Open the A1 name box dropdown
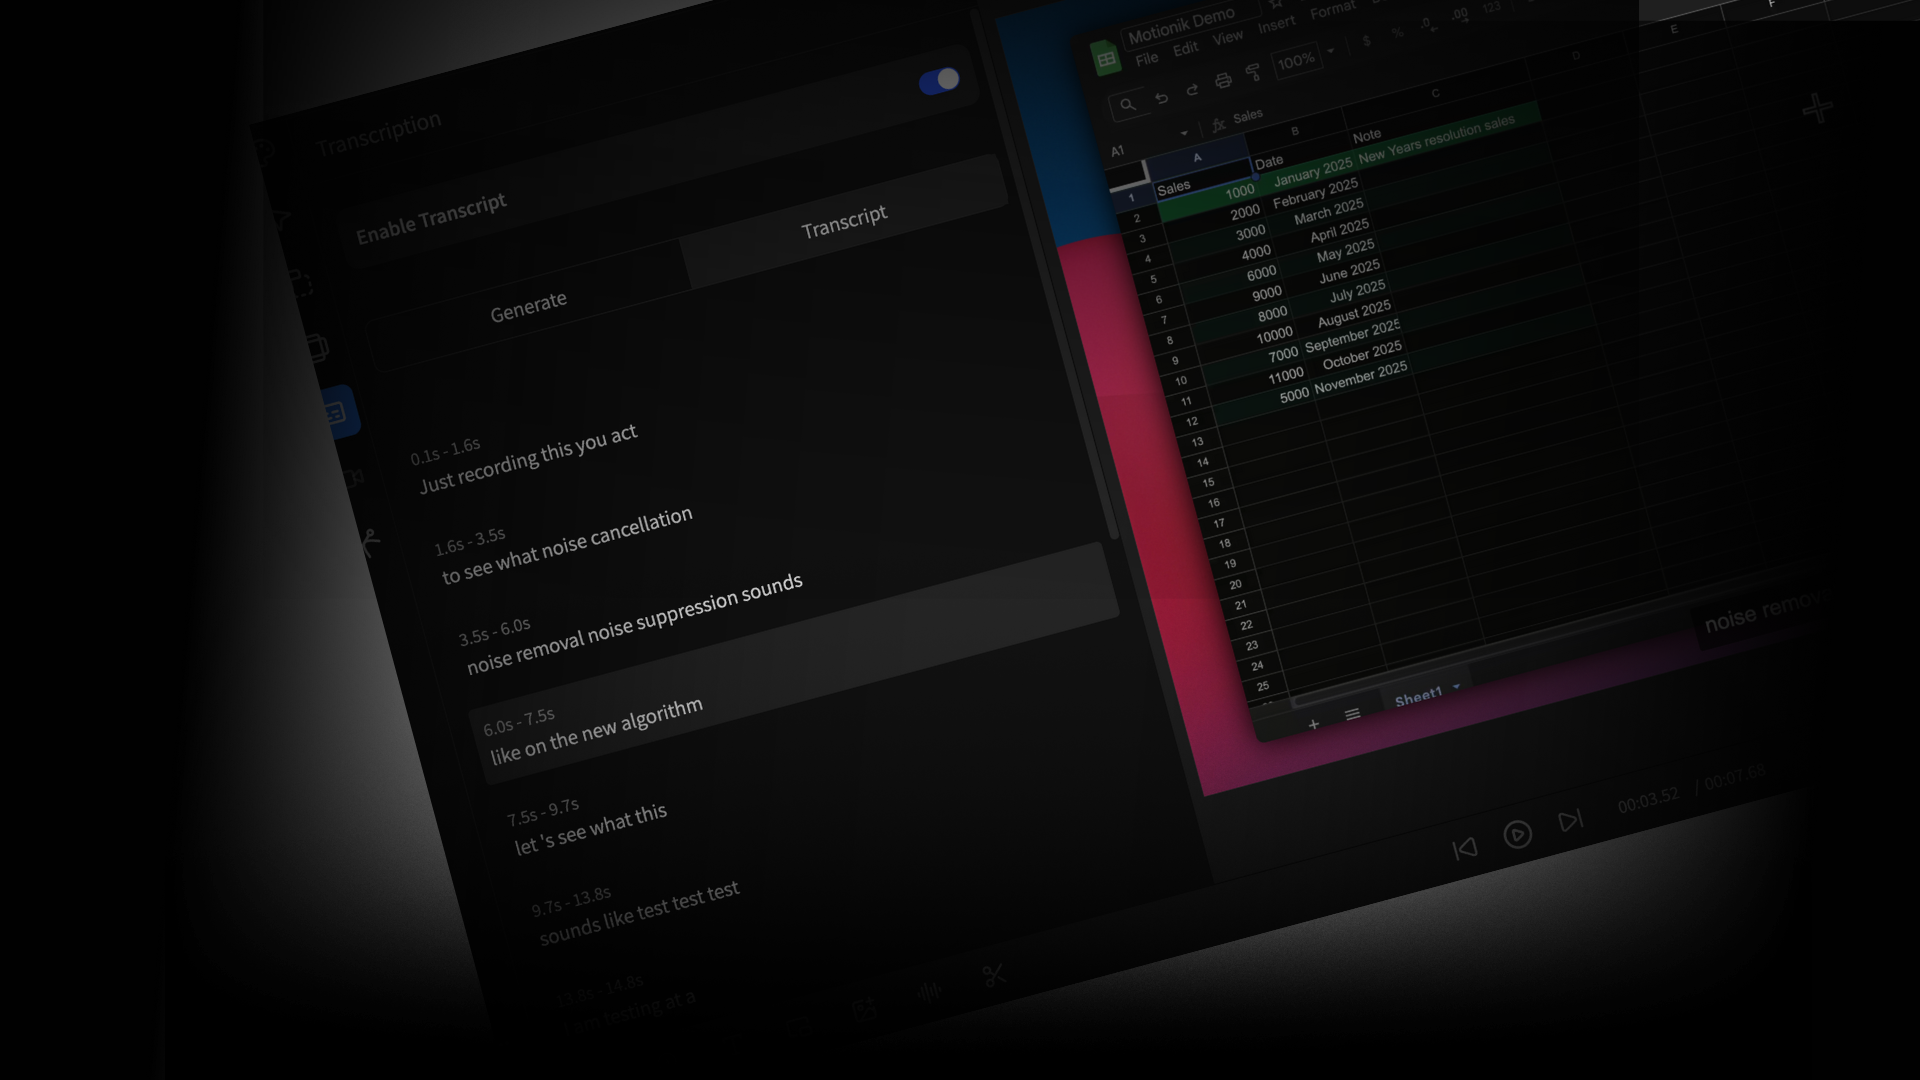 [x=1184, y=133]
